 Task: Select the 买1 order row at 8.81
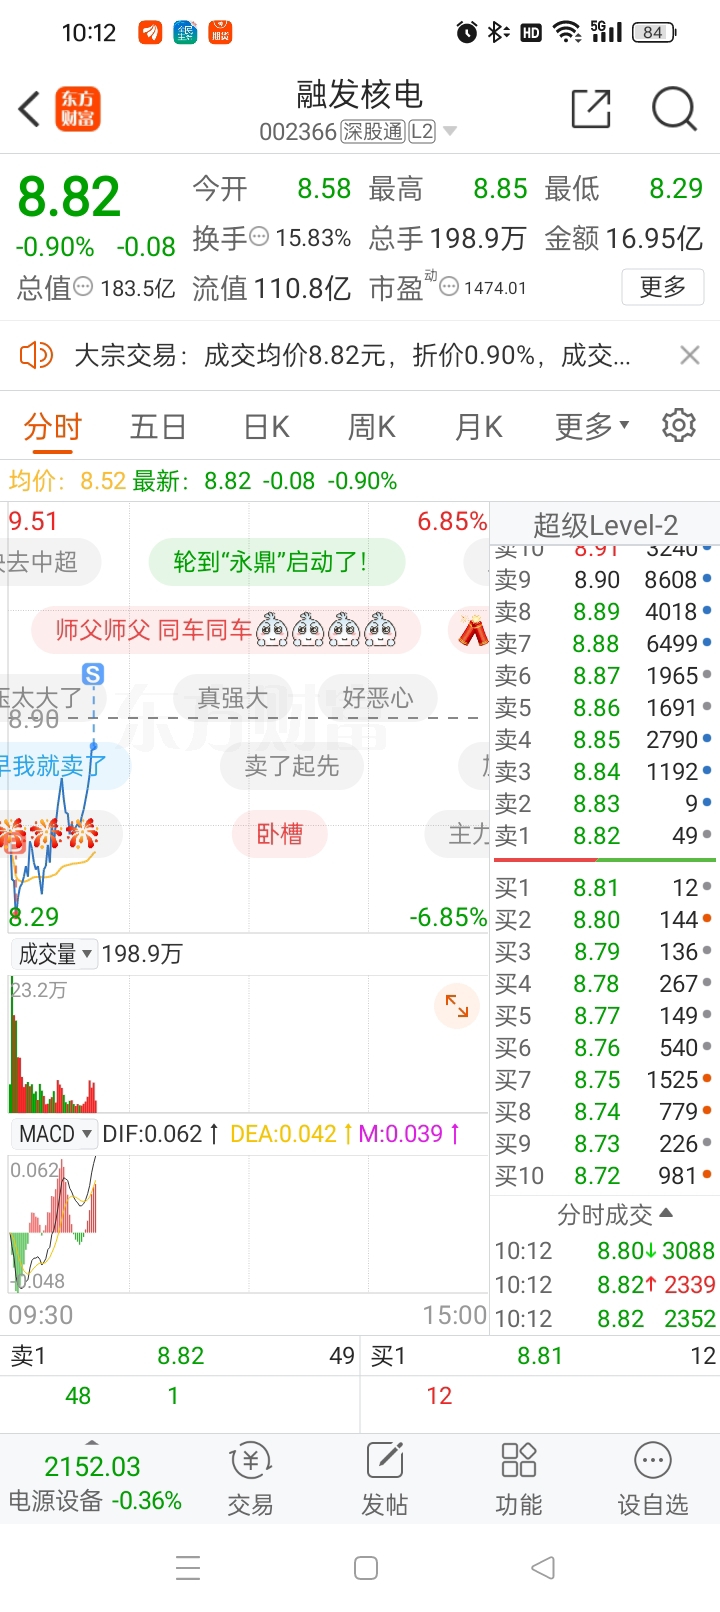[604, 888]
